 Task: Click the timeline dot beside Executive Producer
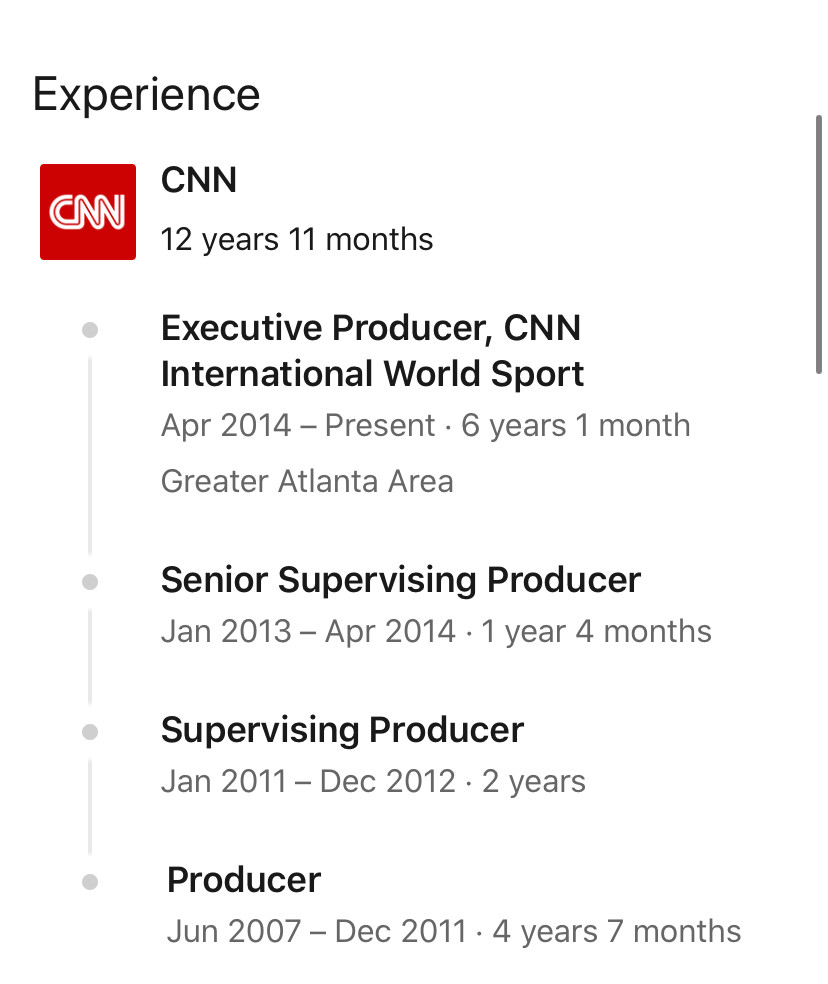click(x=90, y=330)
